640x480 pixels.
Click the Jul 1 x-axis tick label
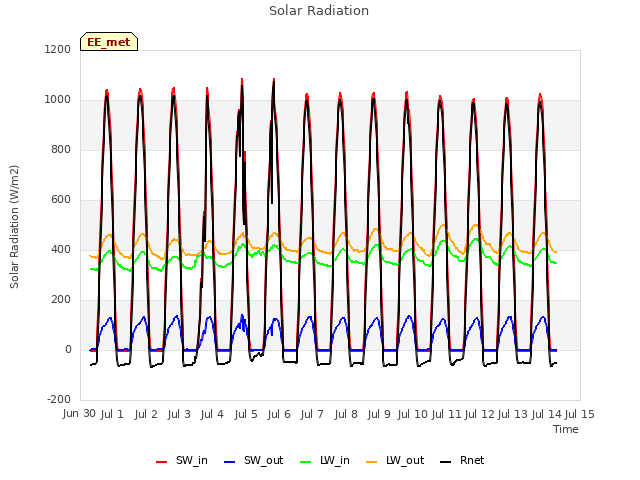pos(112,414)
